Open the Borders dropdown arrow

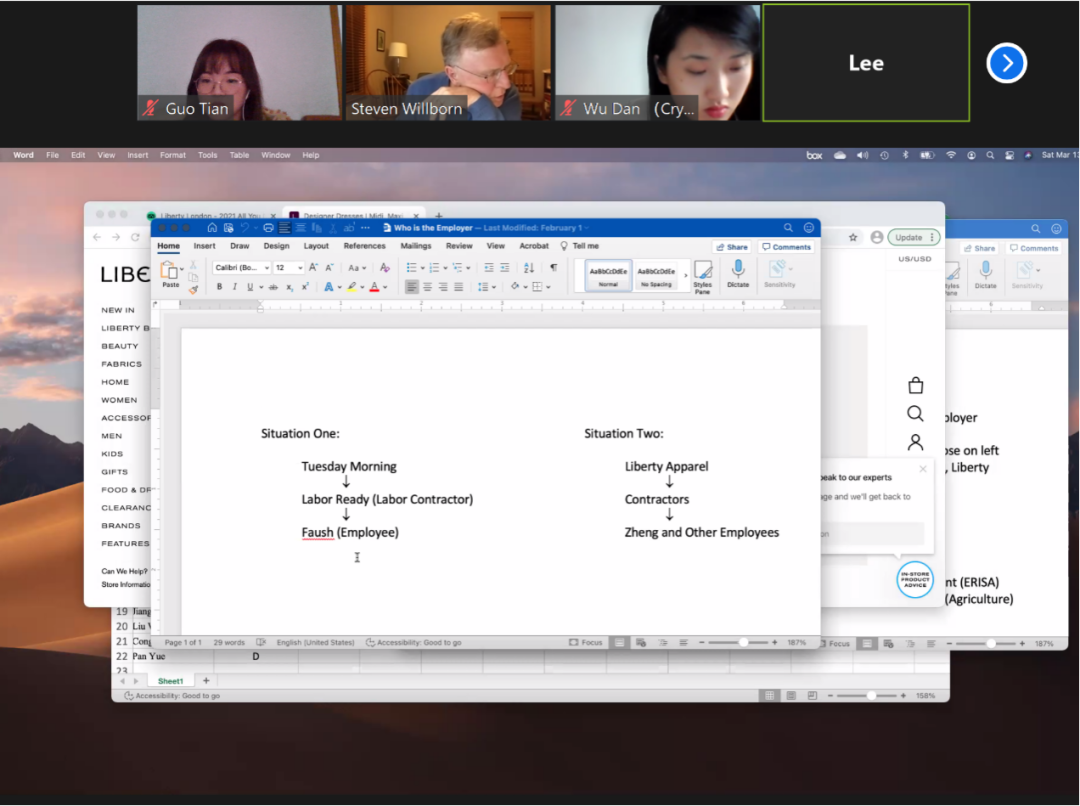click(x=548, y=287)
